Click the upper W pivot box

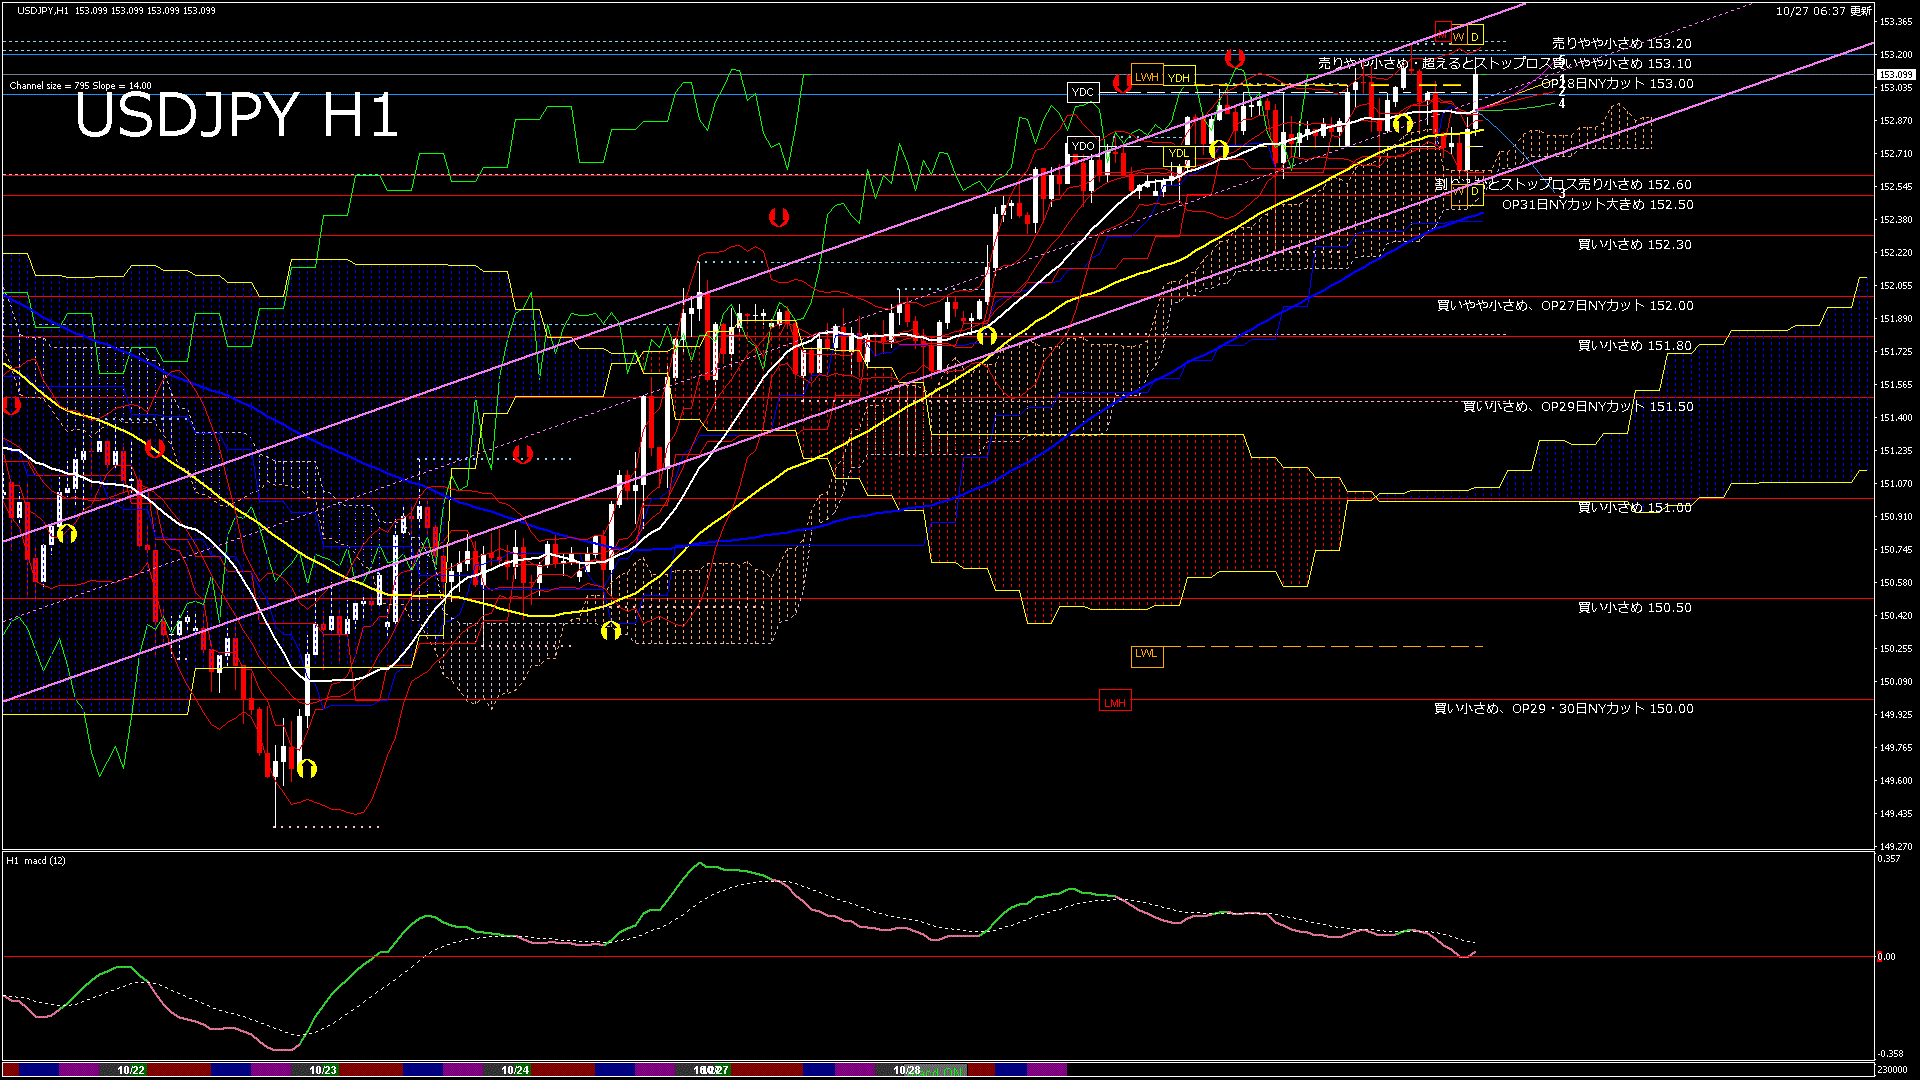(x=1458, y=37)
